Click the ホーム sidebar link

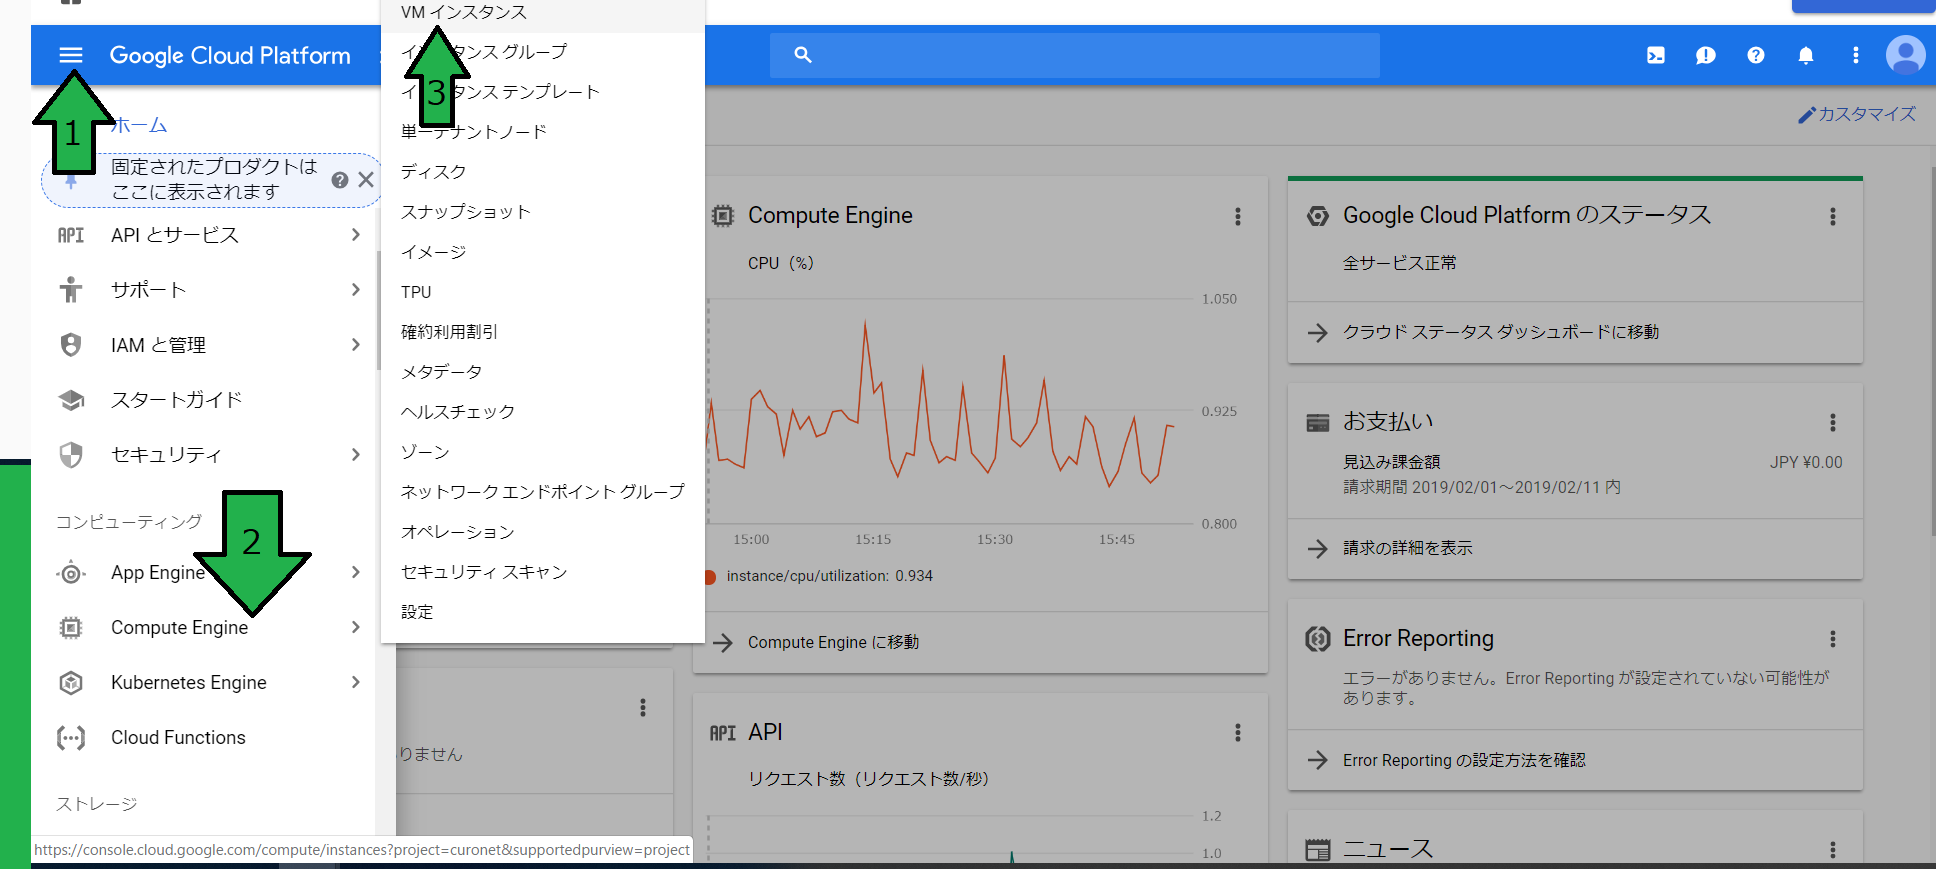click(139, 126)
